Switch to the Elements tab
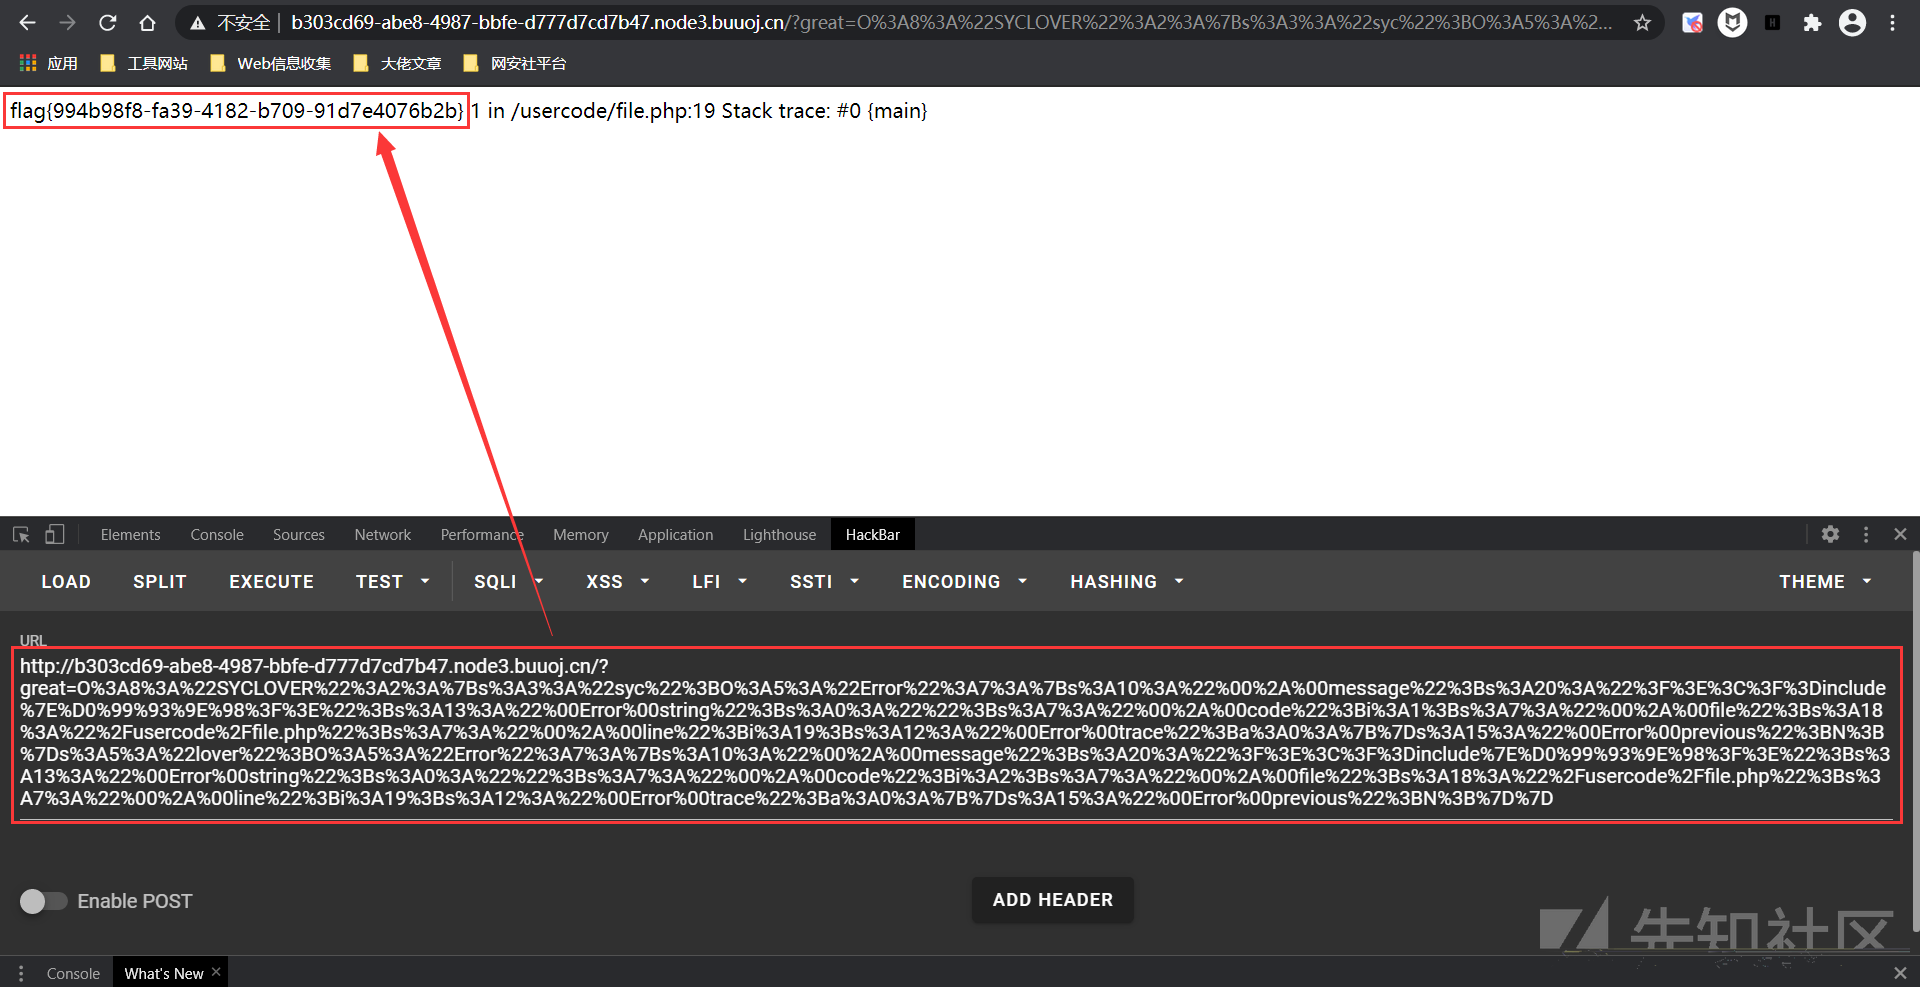 130,535
